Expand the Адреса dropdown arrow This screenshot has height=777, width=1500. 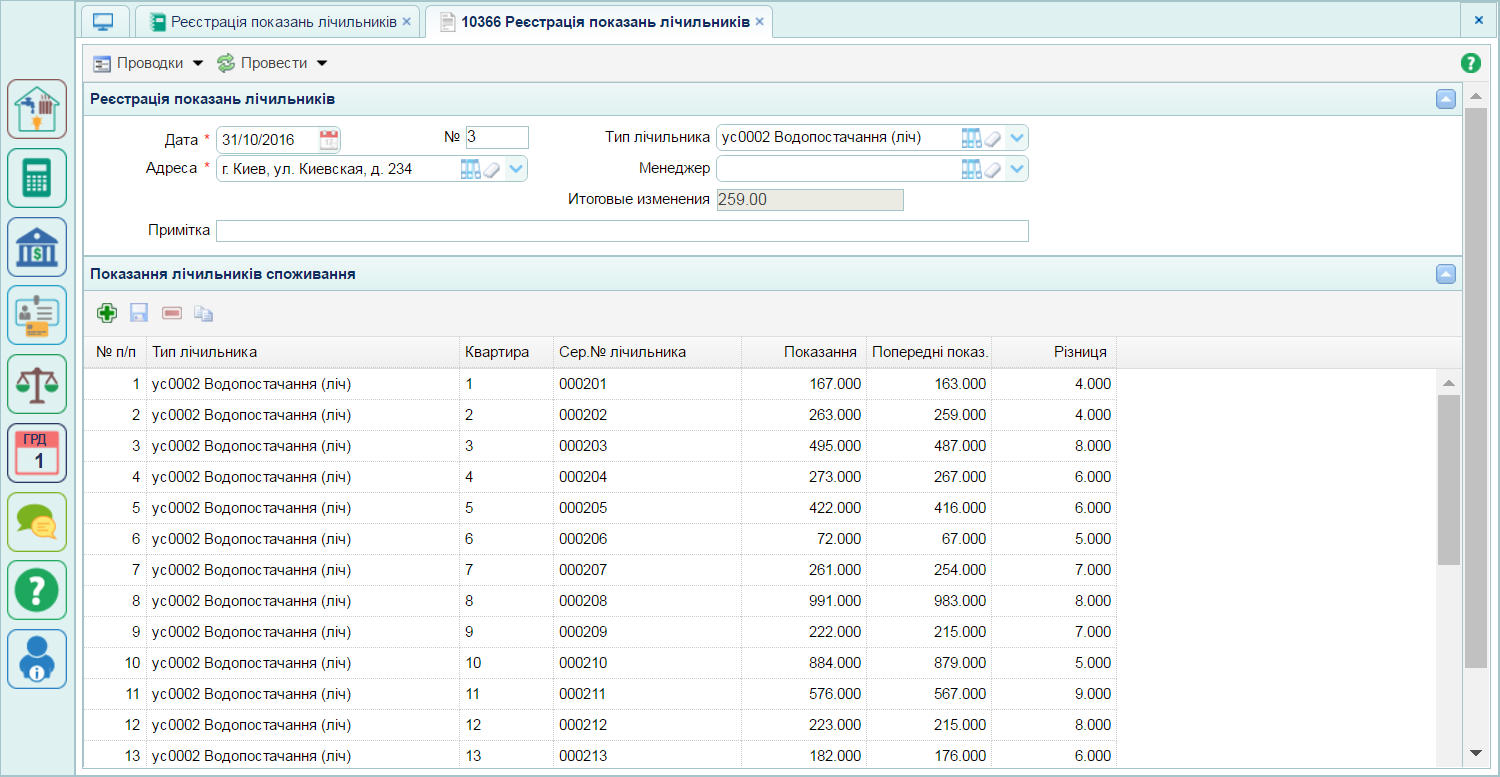(516, 169)
